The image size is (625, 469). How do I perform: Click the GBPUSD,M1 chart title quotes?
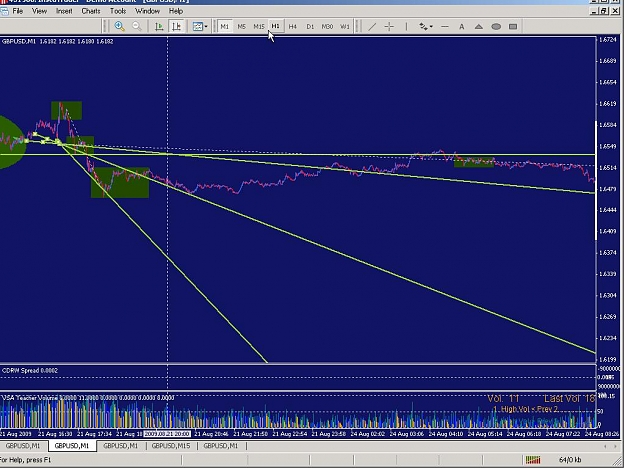coord(57,41)
